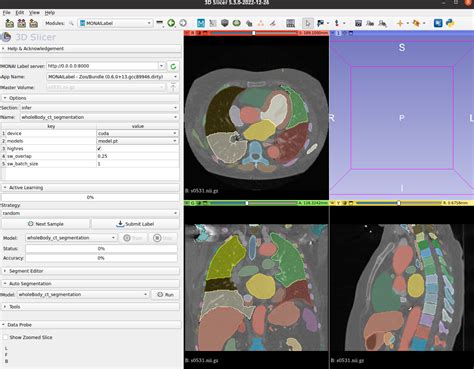Collapse the Data Probe section
This screenshot has width=474, height=369.
tap(91, 325)
